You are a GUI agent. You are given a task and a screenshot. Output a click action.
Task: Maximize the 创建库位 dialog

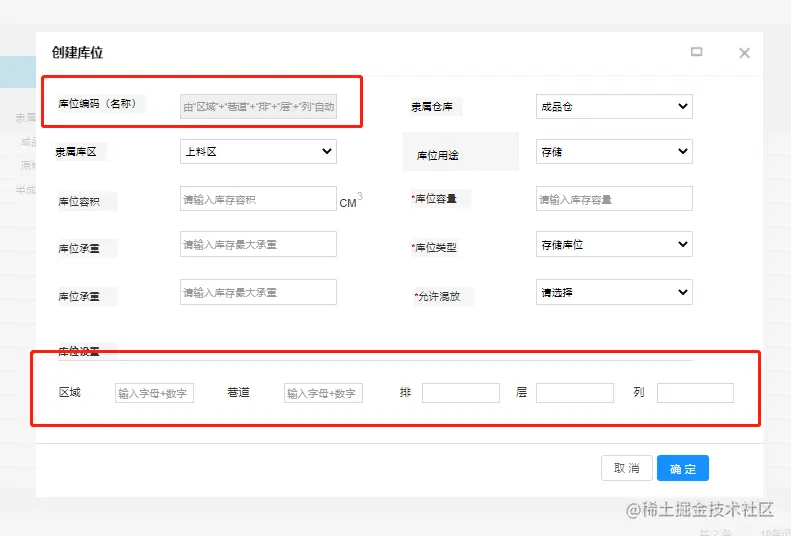[696, 52]
